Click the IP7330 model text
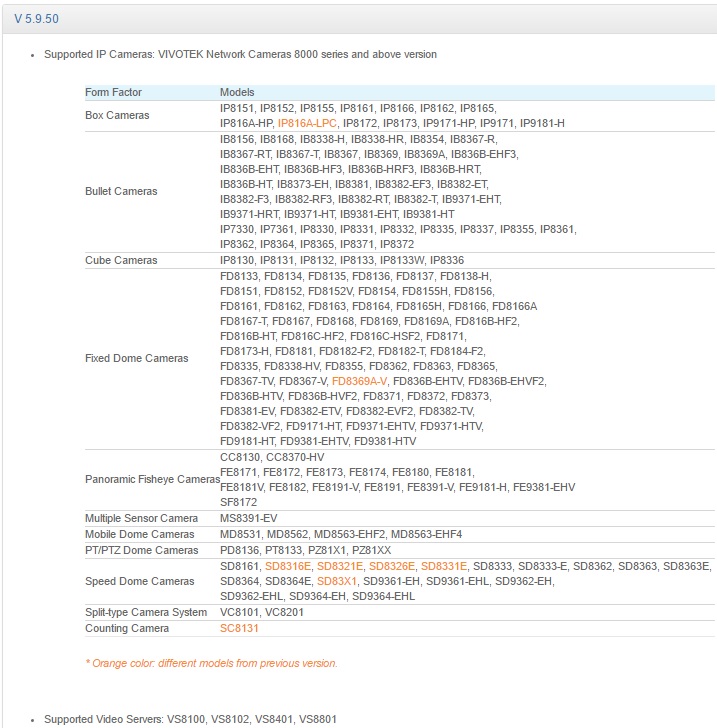The height and width of the screenshot is (728, 717). tap(237, 229)
